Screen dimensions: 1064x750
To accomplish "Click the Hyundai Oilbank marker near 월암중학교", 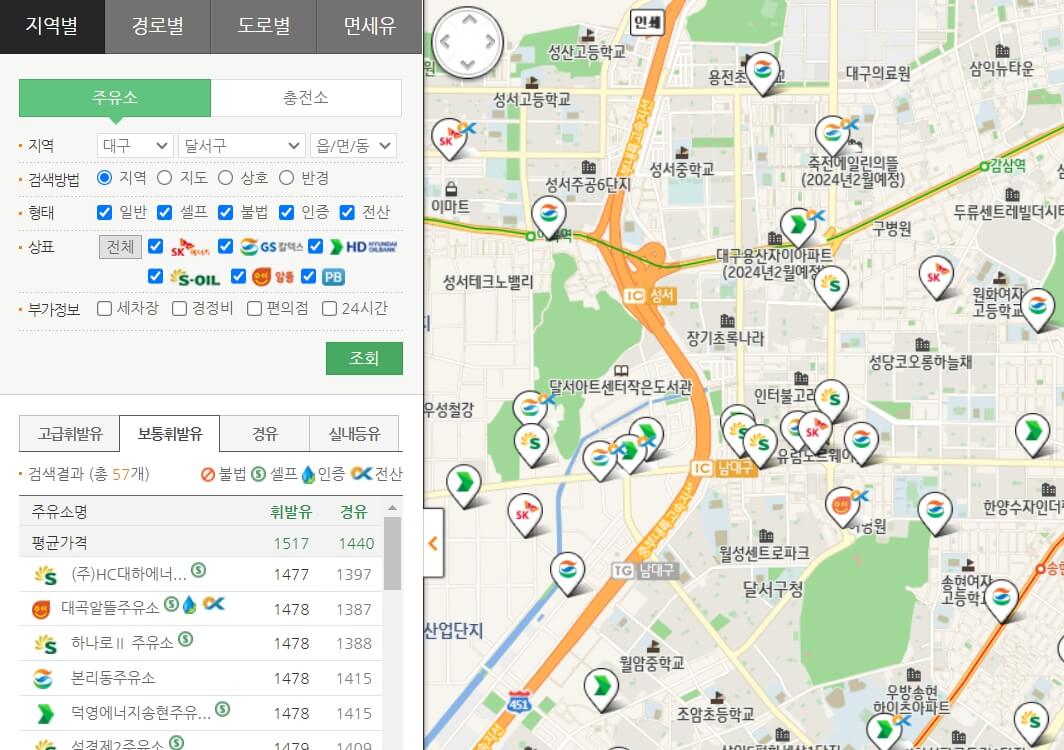I will click(x=601, y=688).
